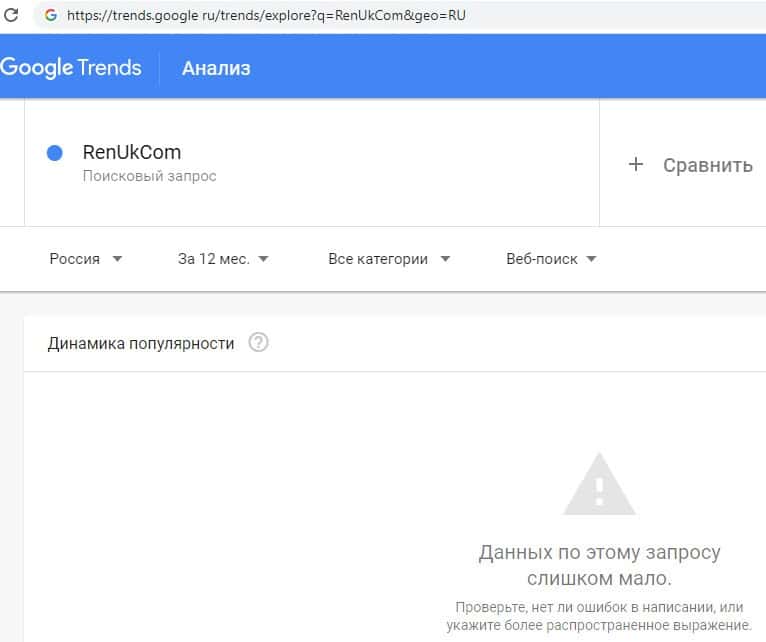Open the Google Trends home logo
Image resolution: width=766 pixels, height=642 pixels.
[x=70, y=68]
